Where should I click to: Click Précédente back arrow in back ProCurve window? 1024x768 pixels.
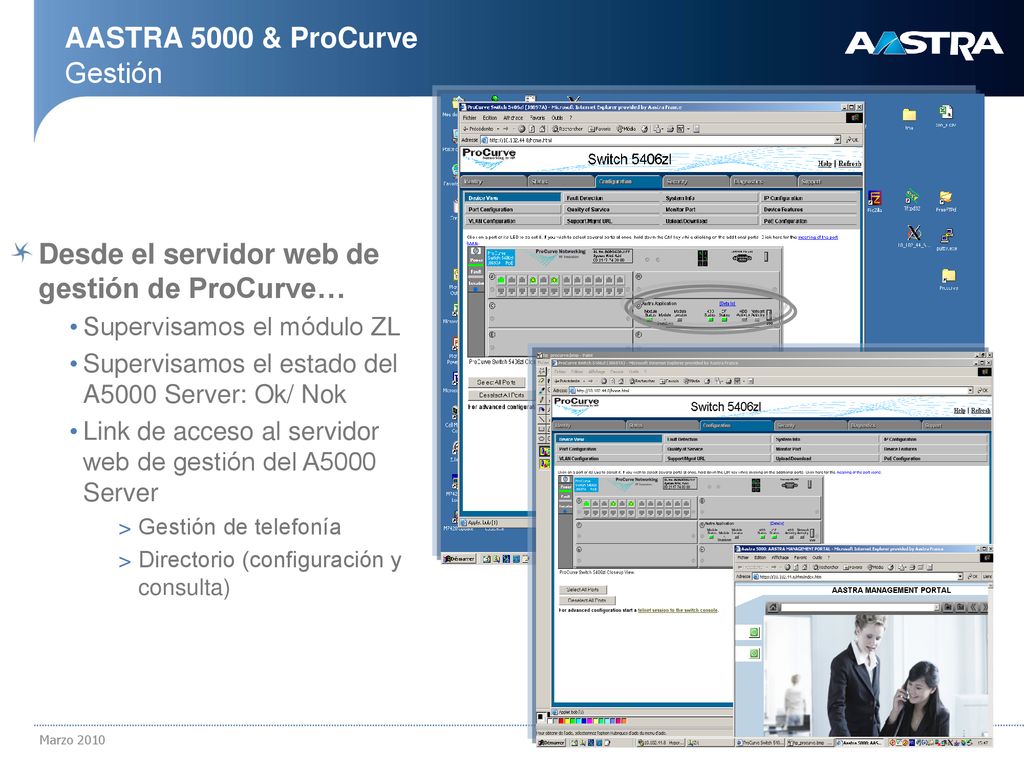(479, 129)
